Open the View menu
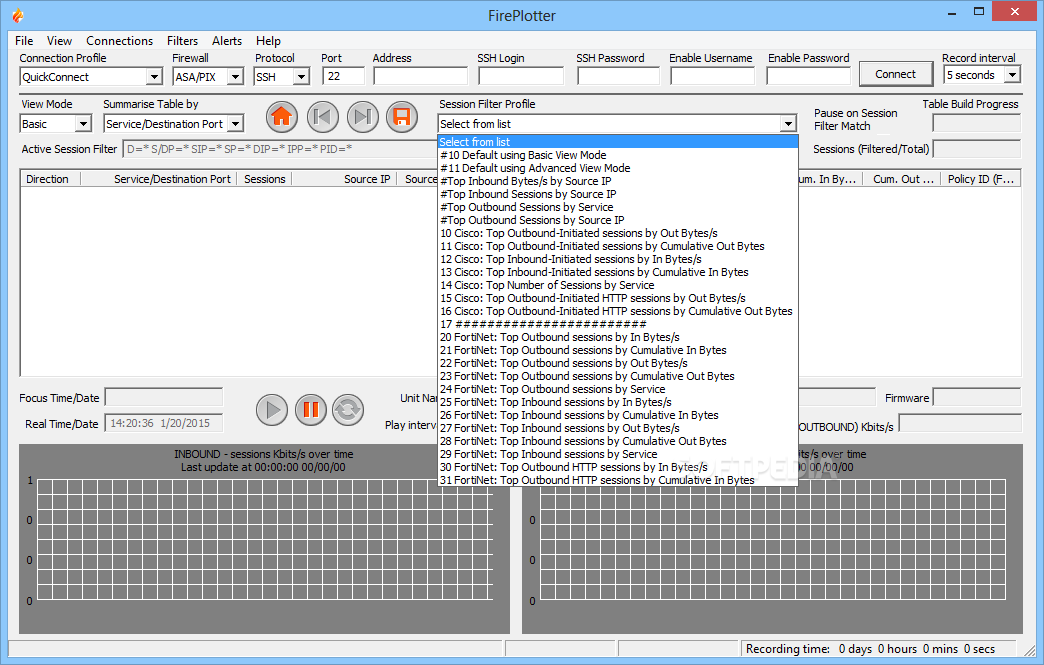Screen dimensions: 1044x665 [59, 41]
